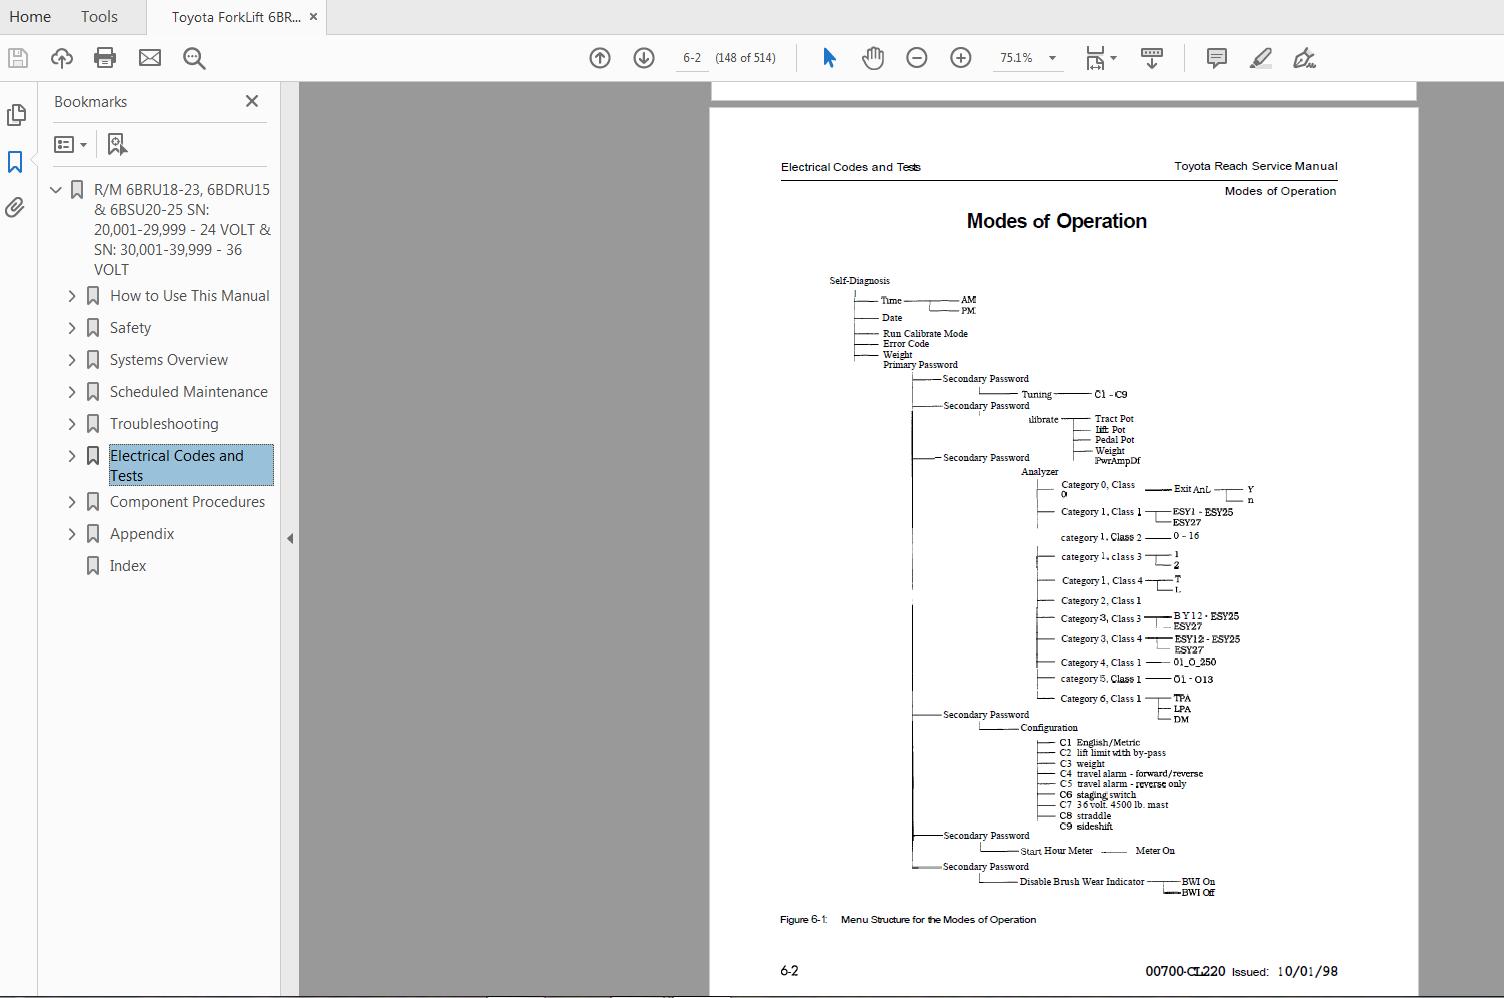Screen dimensions: 1504x998
Task: Save the PDF file
Action: tap(16, 57)
